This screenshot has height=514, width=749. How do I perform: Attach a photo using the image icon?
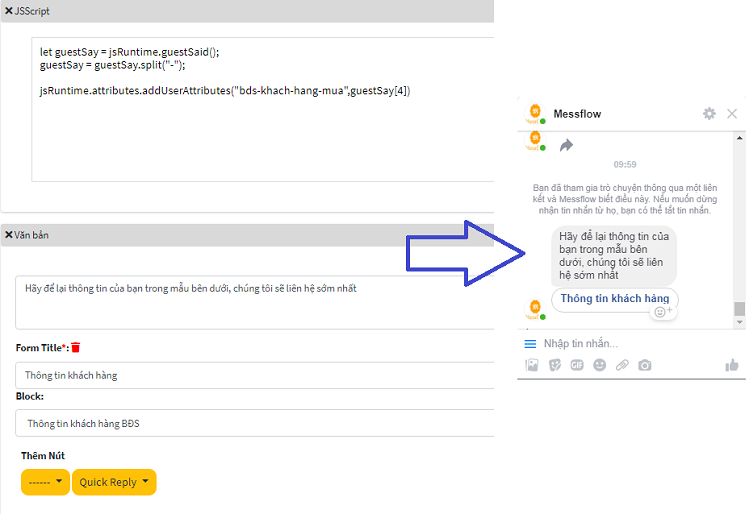[x=532, y=365]
